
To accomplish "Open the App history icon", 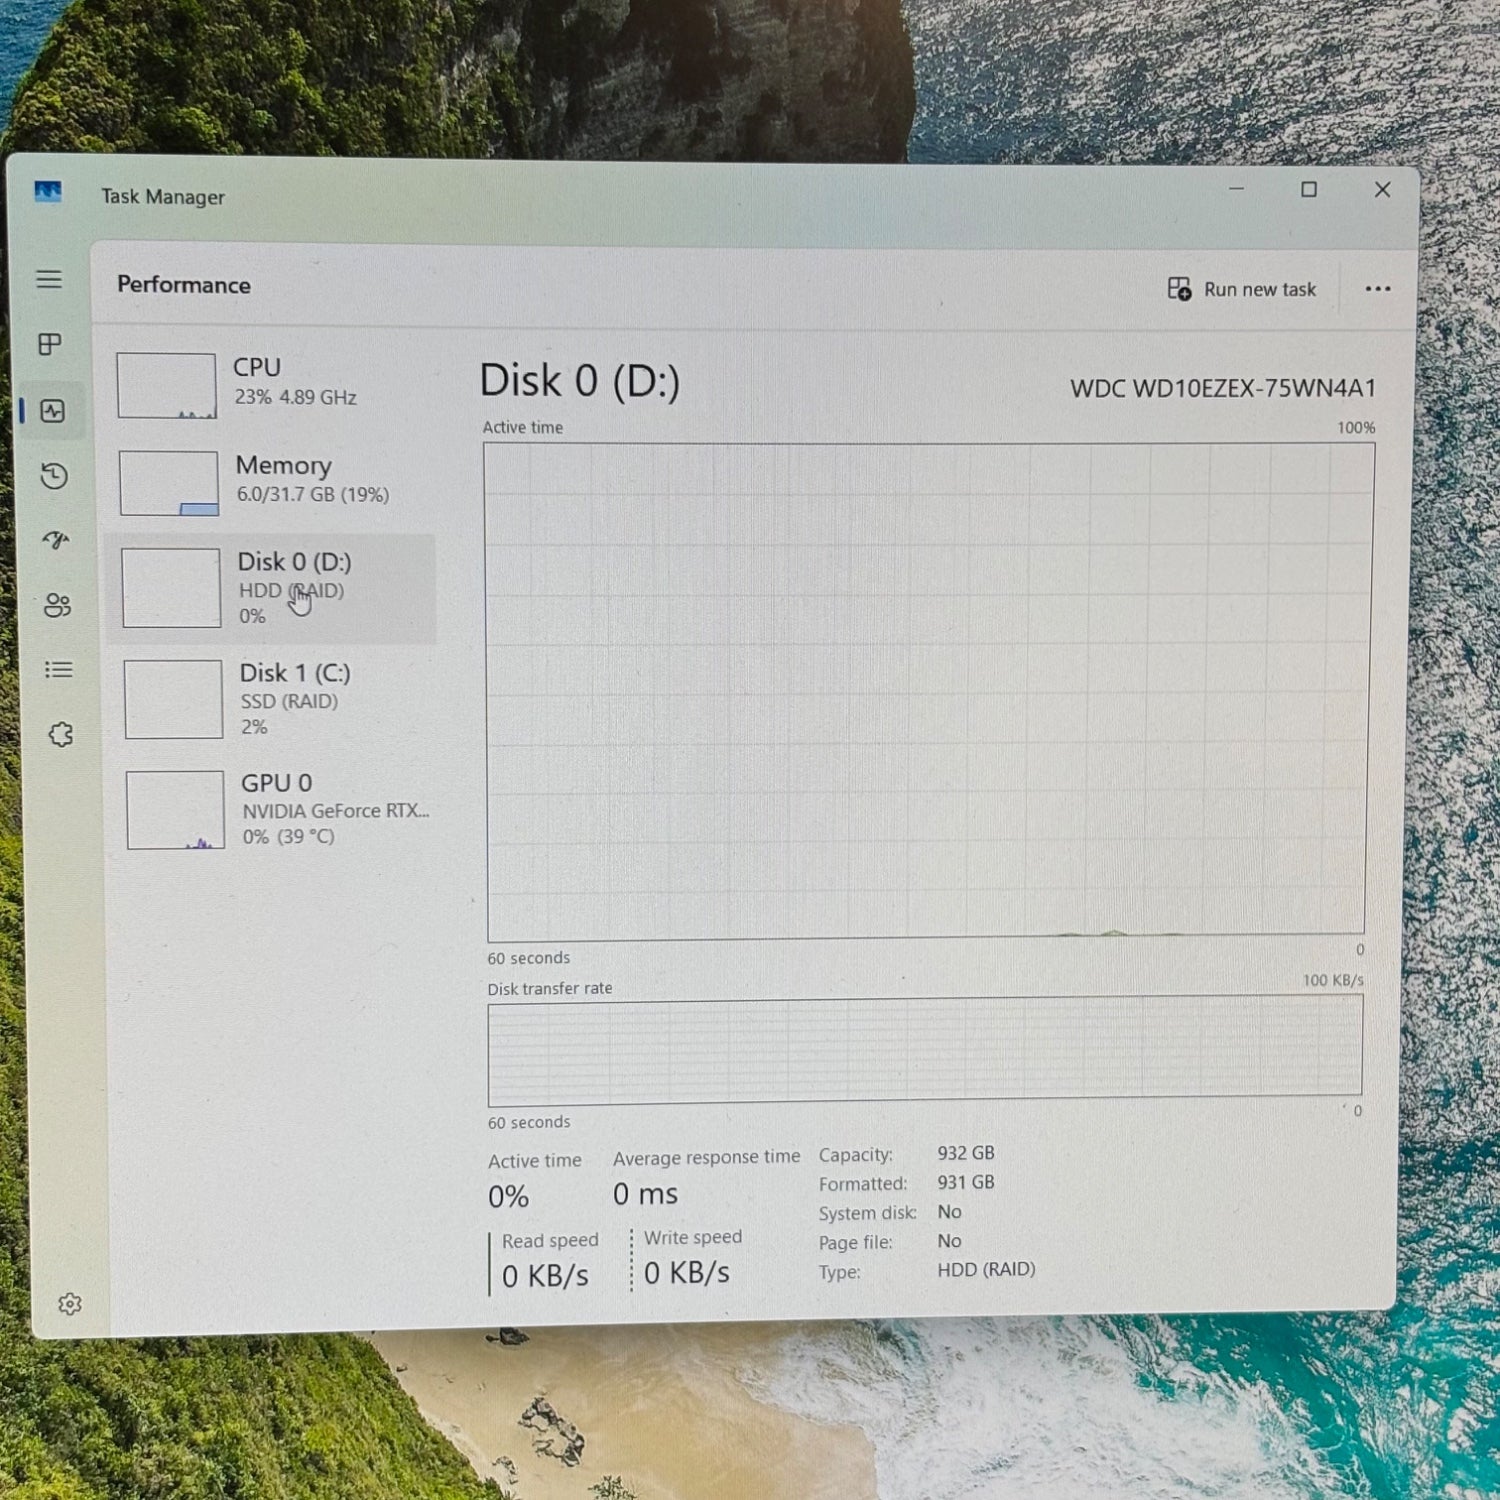I will click(x=54, y=476).
